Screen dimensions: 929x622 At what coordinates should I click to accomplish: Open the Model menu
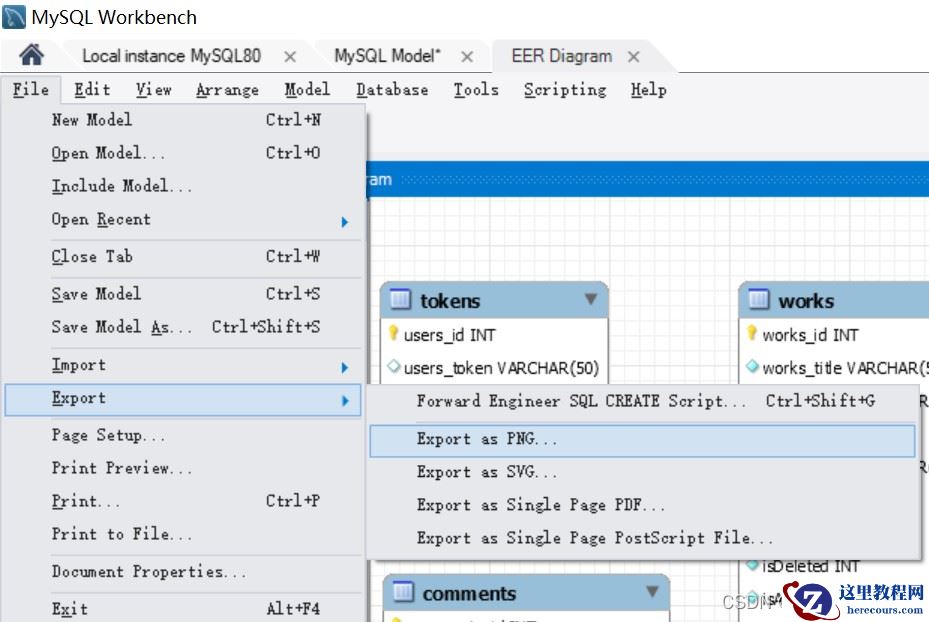click(307, 89)
